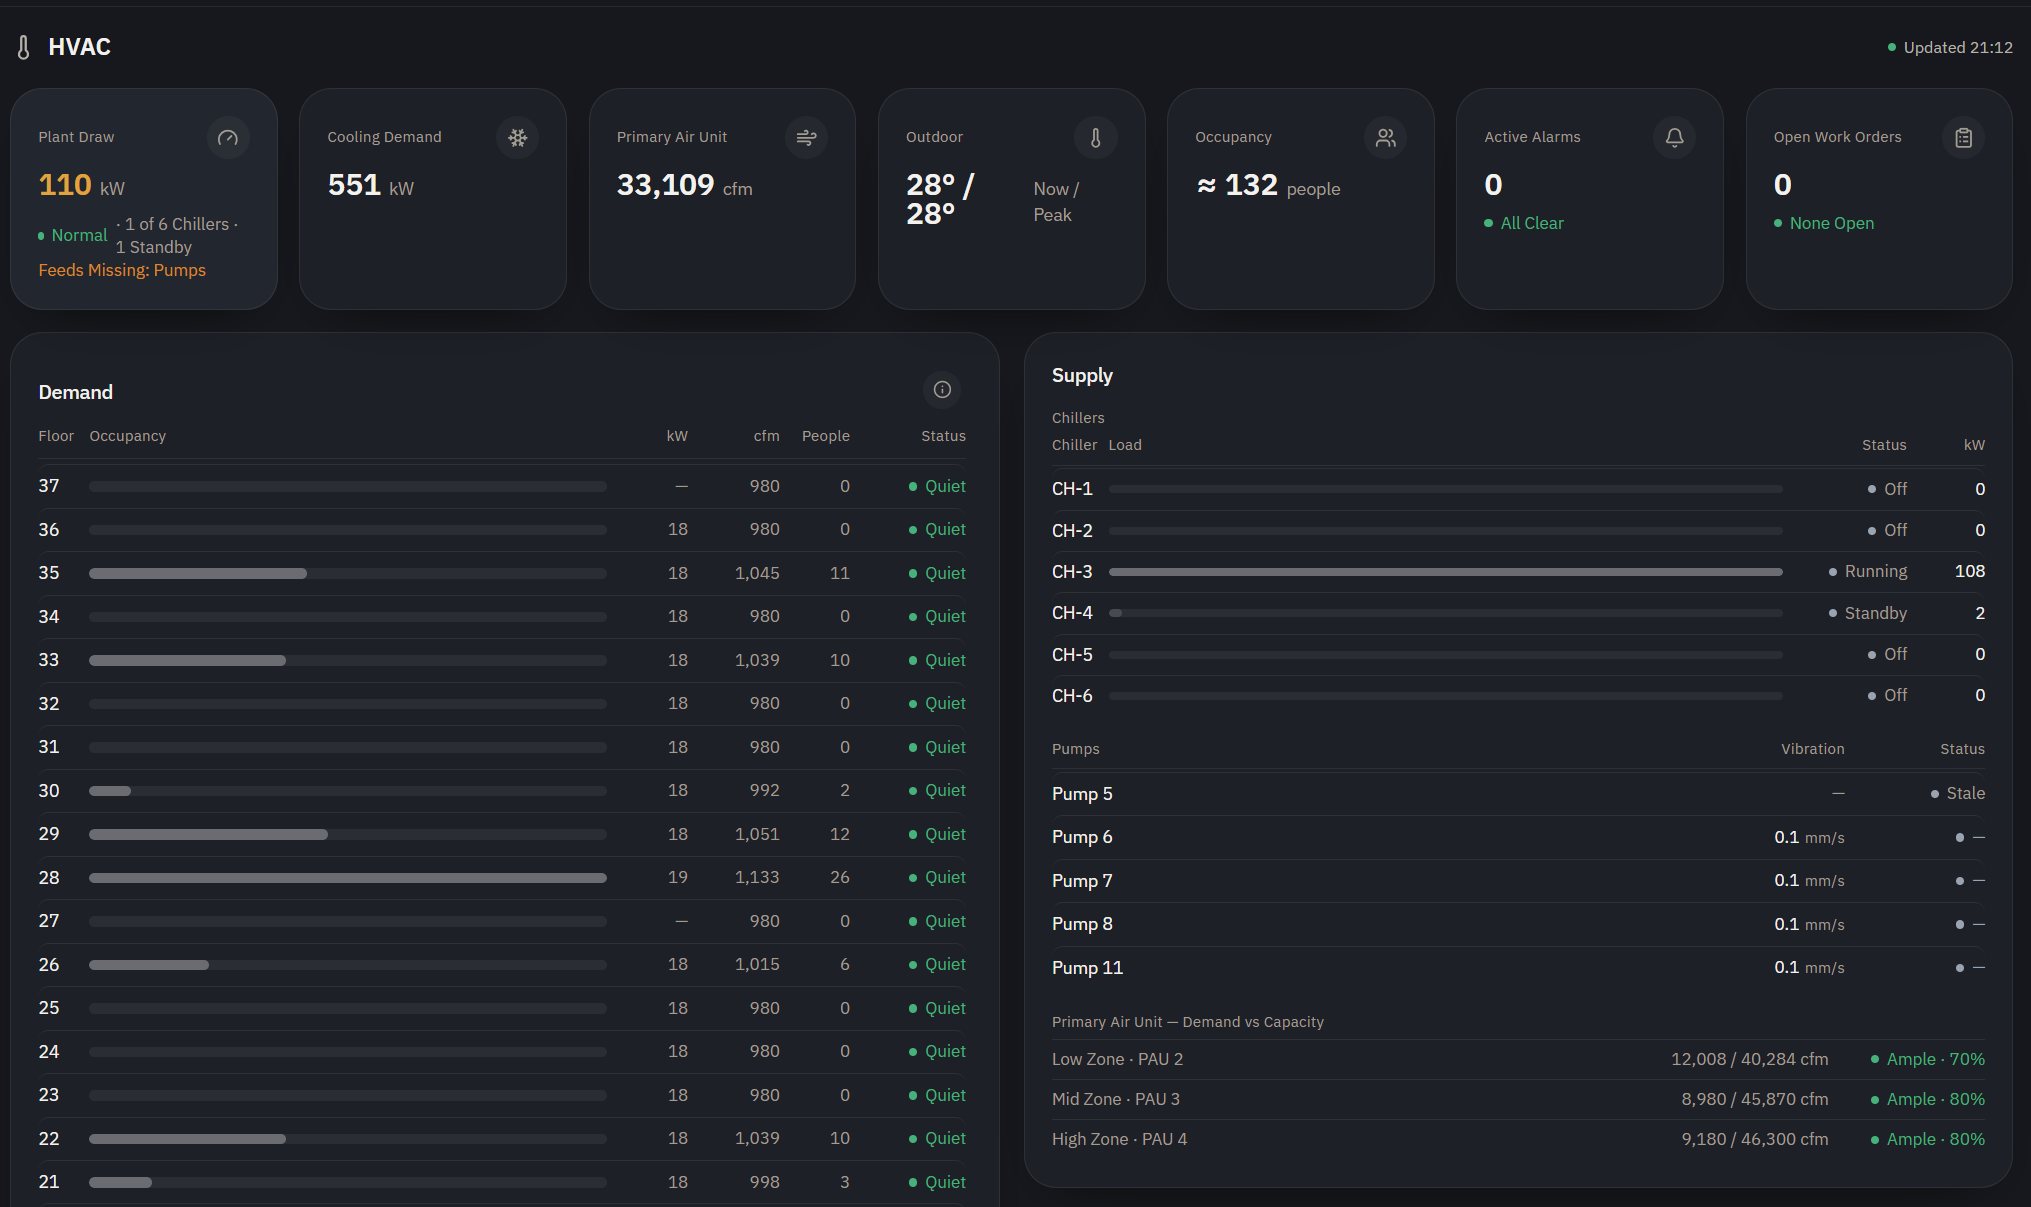Click the Quiet status for floor 35
The height and width of the screenshot is (1207, 2031).
click(x=937, y=573)
